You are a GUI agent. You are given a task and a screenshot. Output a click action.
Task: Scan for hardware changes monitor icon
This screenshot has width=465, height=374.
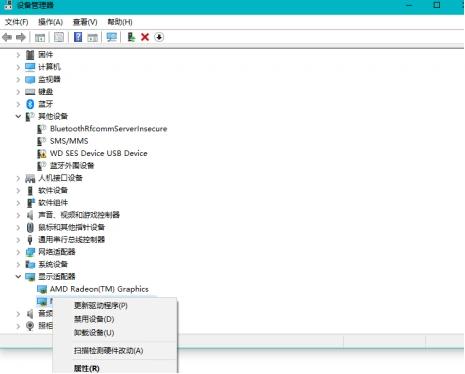pos(112,37)
